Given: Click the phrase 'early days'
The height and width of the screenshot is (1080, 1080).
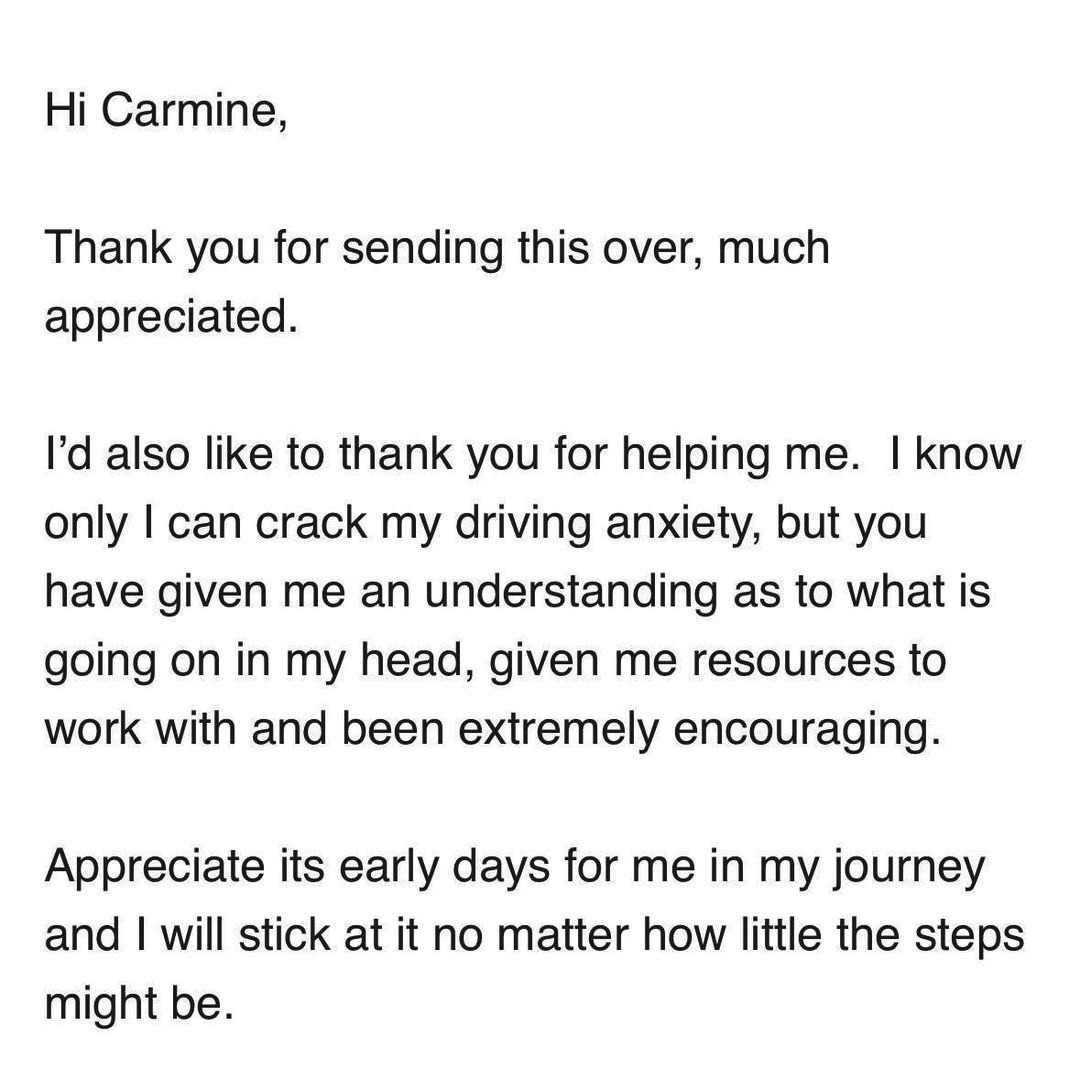Looking at the screenshot, I should click(x=445, y=866).
